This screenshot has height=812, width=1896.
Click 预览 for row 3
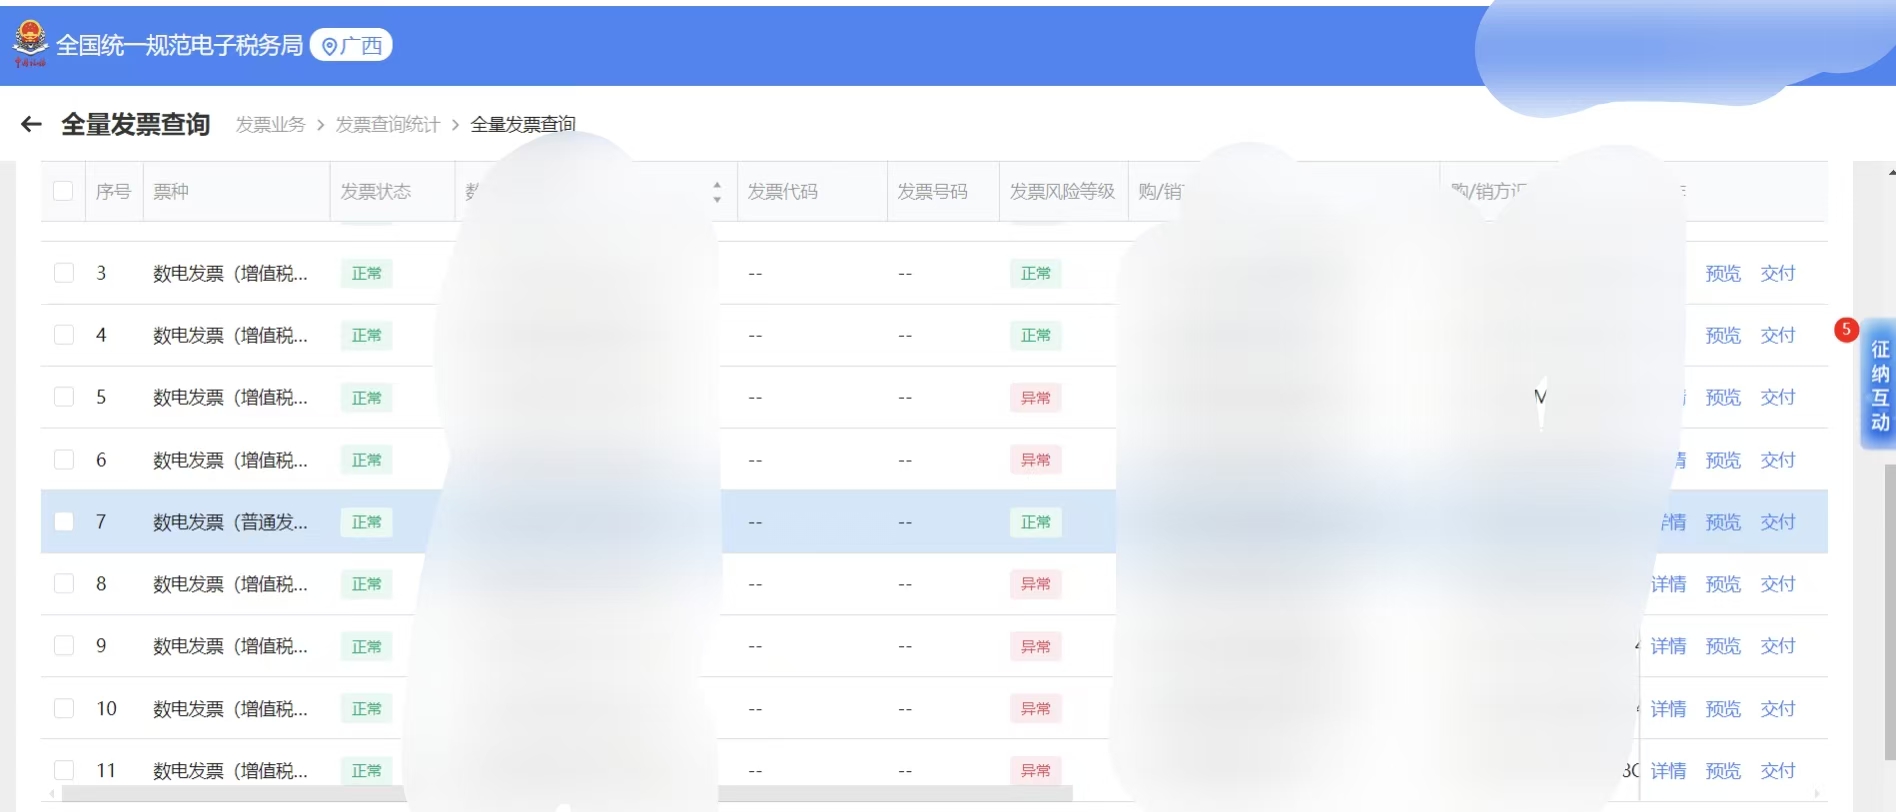pyautogui.click(x=1723, y=273)
